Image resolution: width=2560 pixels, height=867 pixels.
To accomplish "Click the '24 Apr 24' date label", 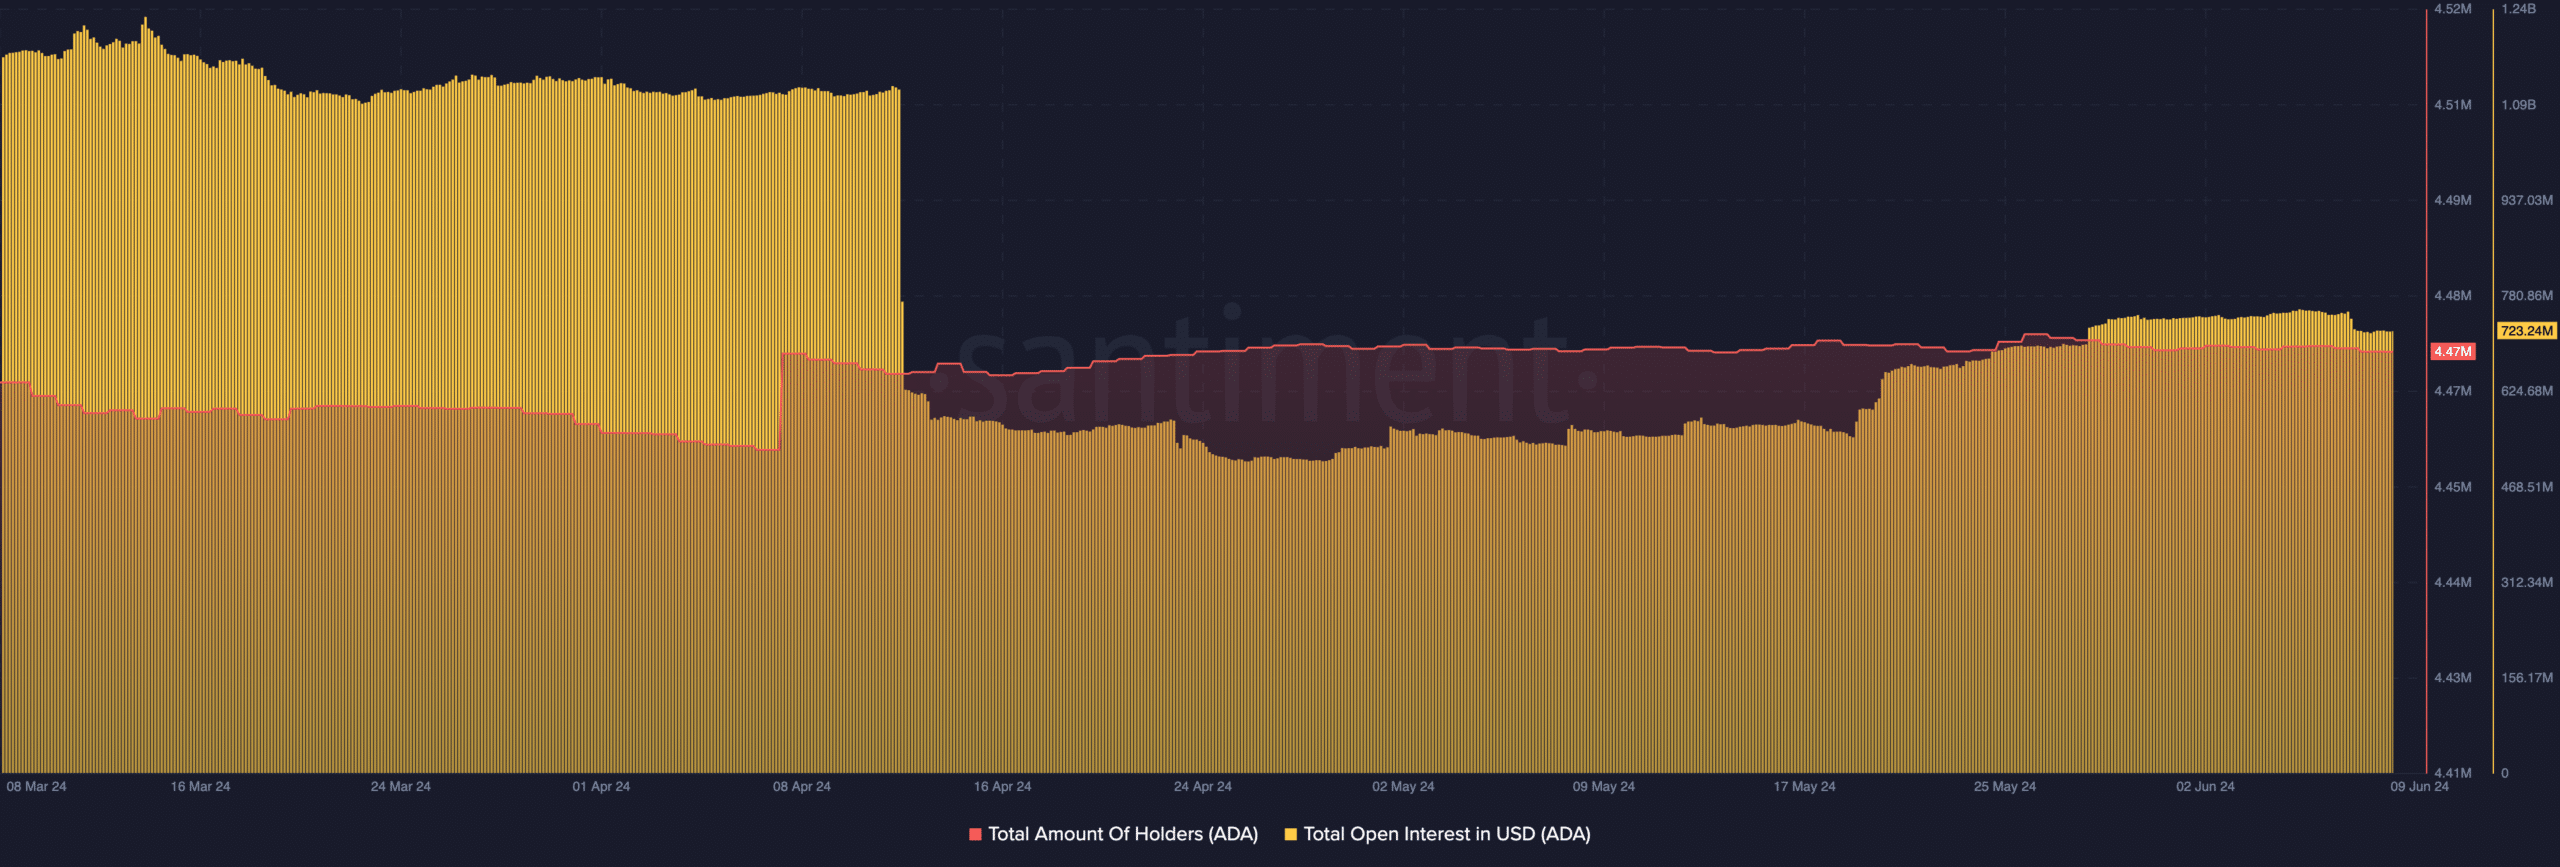I will (1202, 787).
